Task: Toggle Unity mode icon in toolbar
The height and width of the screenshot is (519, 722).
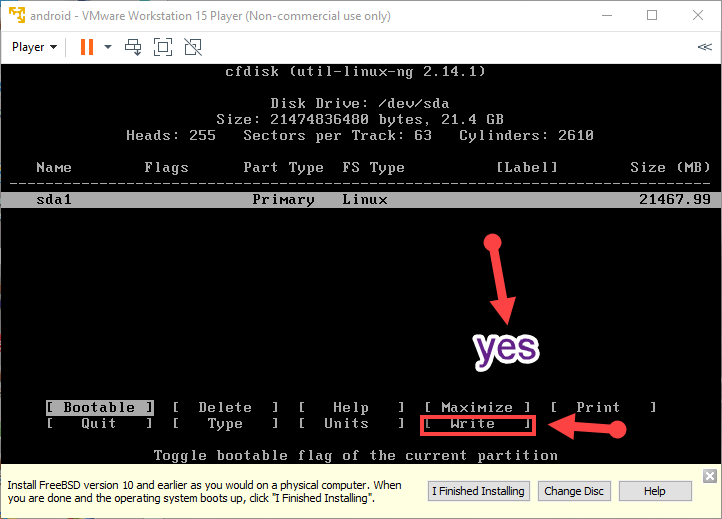Action: point(193,47)
